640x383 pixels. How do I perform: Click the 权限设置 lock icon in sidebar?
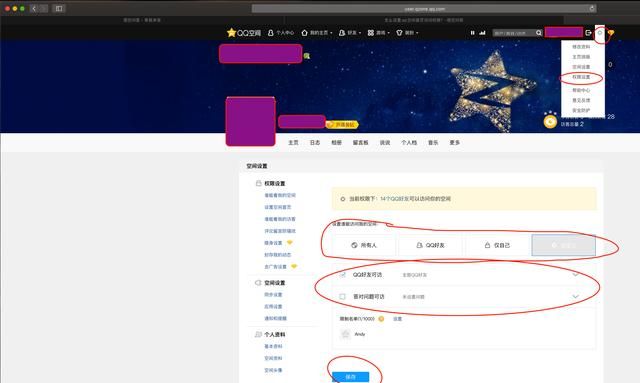click(258, 183)
